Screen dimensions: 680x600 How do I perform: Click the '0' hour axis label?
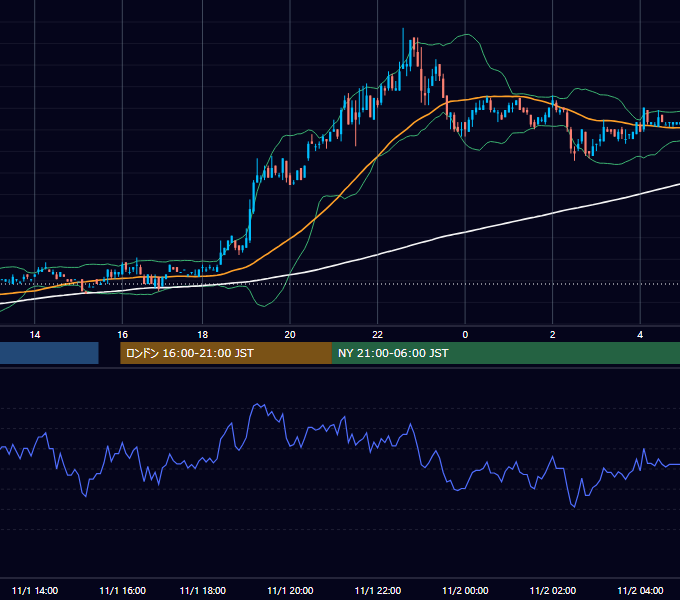[x=465, y=335]
